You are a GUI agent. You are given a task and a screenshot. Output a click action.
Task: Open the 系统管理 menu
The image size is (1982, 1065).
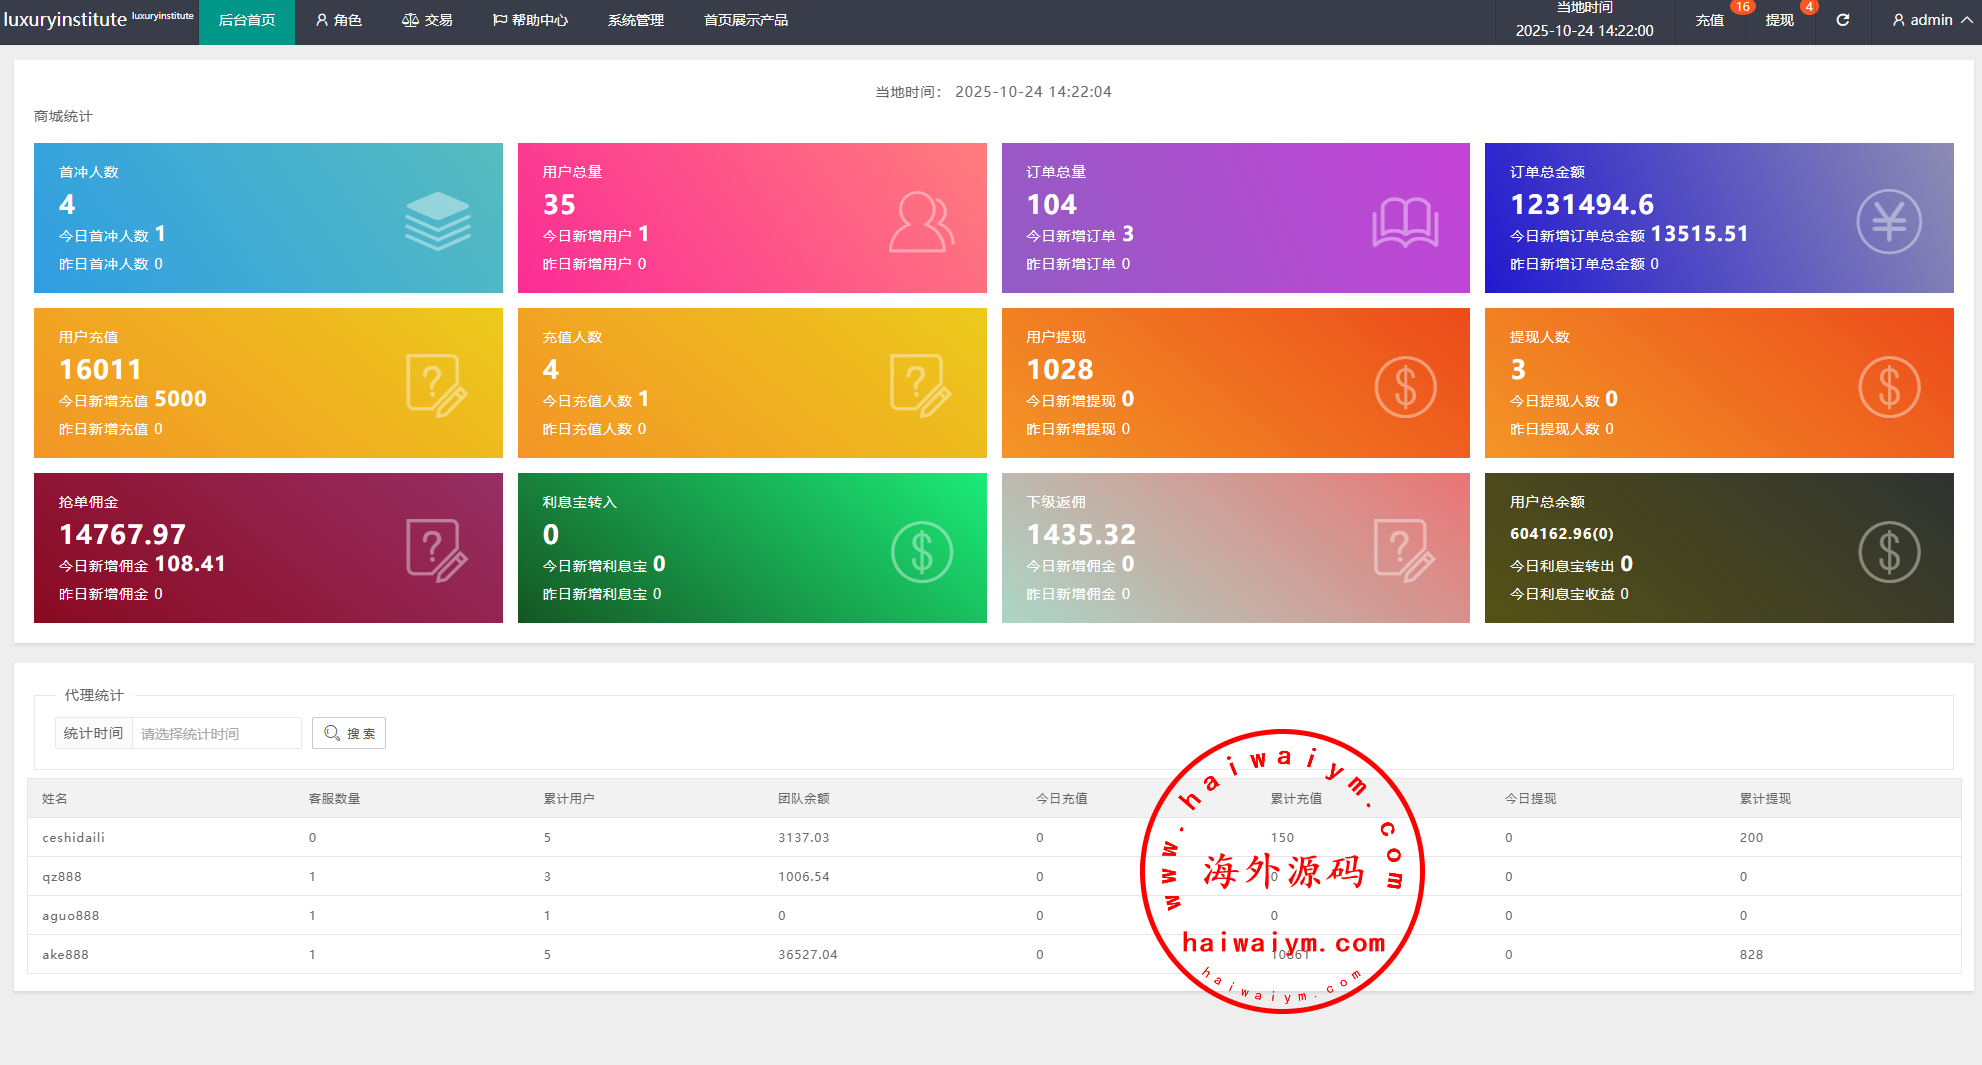[x=635, y=20]
